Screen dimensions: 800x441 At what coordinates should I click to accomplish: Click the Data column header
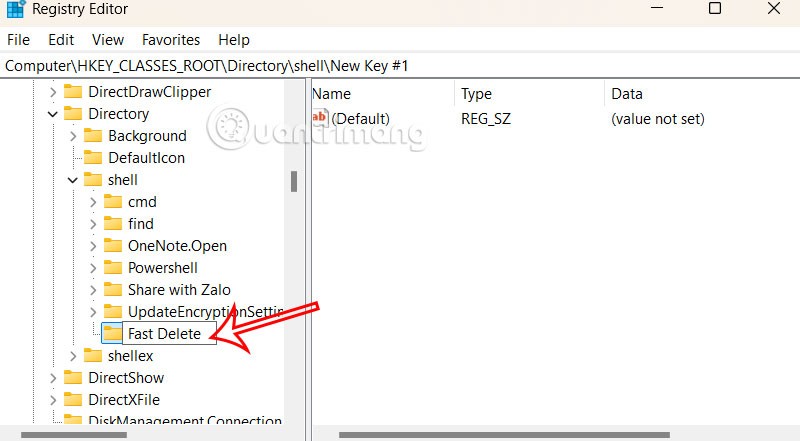pos(626,93)
